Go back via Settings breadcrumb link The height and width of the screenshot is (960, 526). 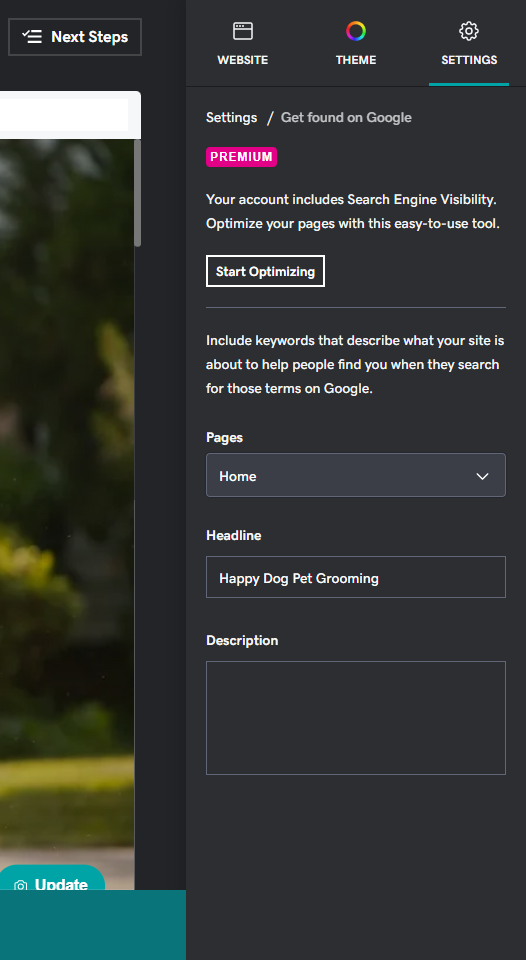coord(231,118)
